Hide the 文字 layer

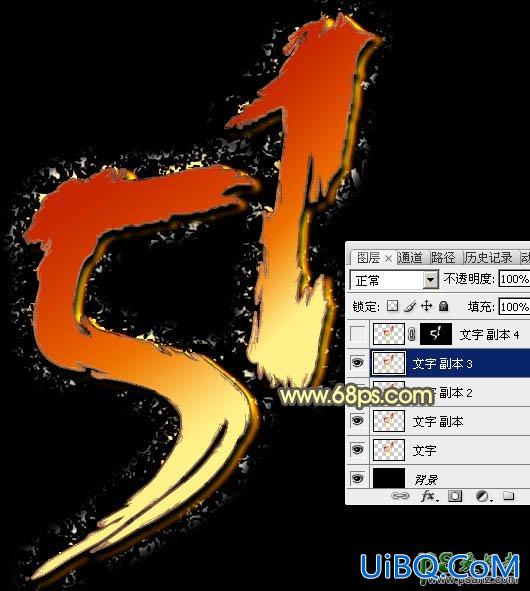(x=358, y=450)
